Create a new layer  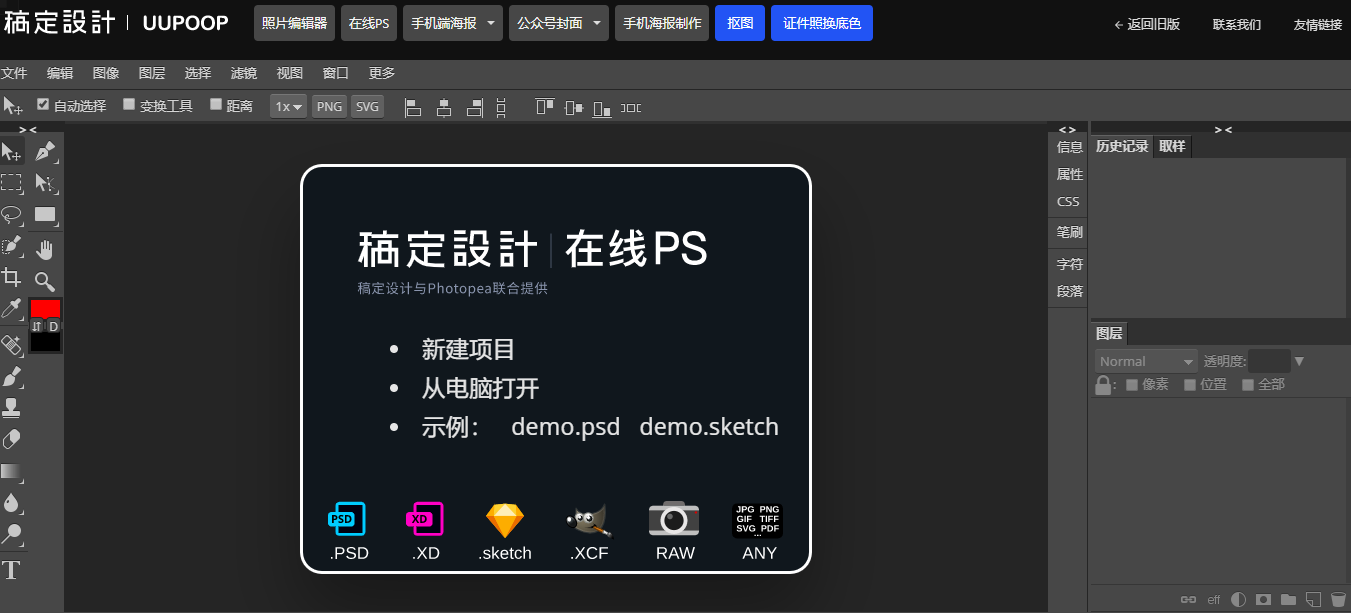[1314, 599]
